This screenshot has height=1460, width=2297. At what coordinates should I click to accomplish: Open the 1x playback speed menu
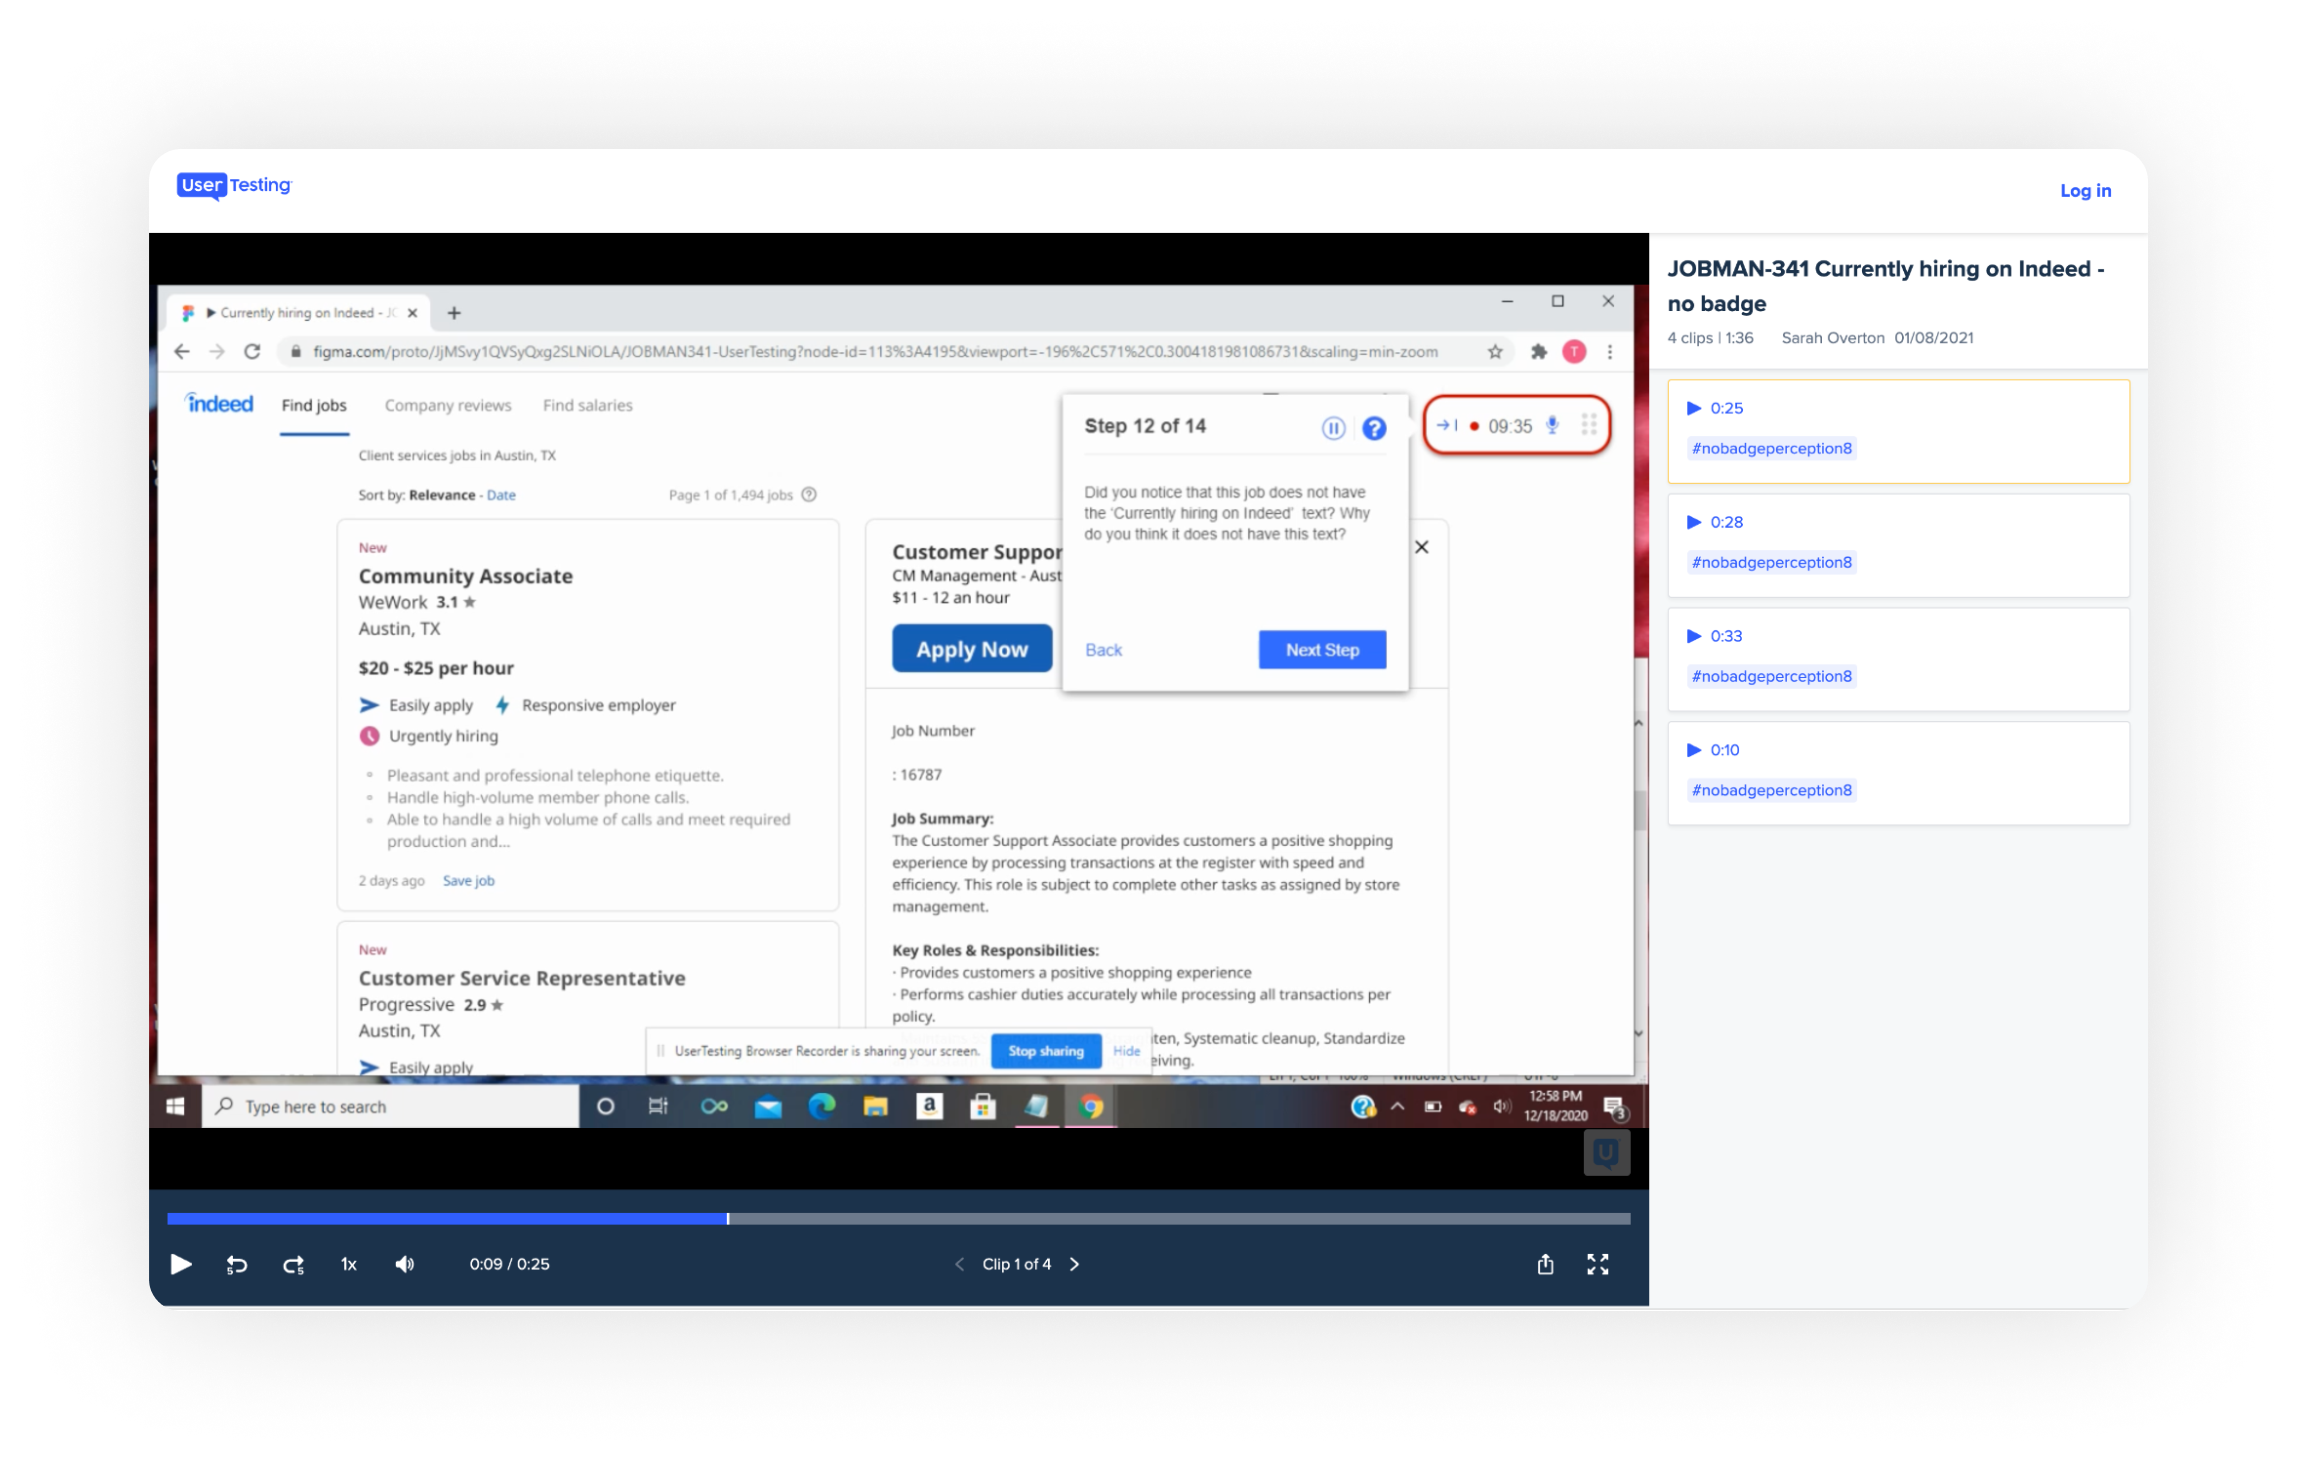(x=349, y=1264)
